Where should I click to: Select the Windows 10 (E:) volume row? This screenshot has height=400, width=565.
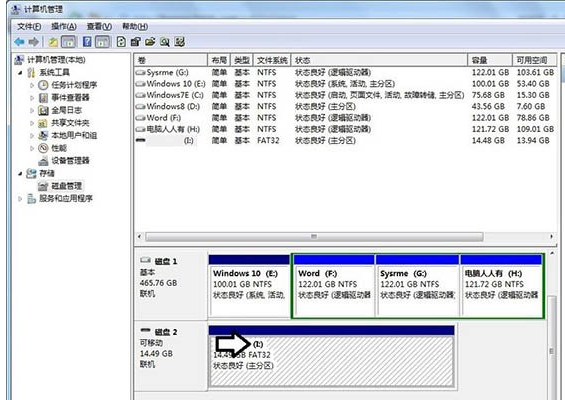click(x=345, y=84)
